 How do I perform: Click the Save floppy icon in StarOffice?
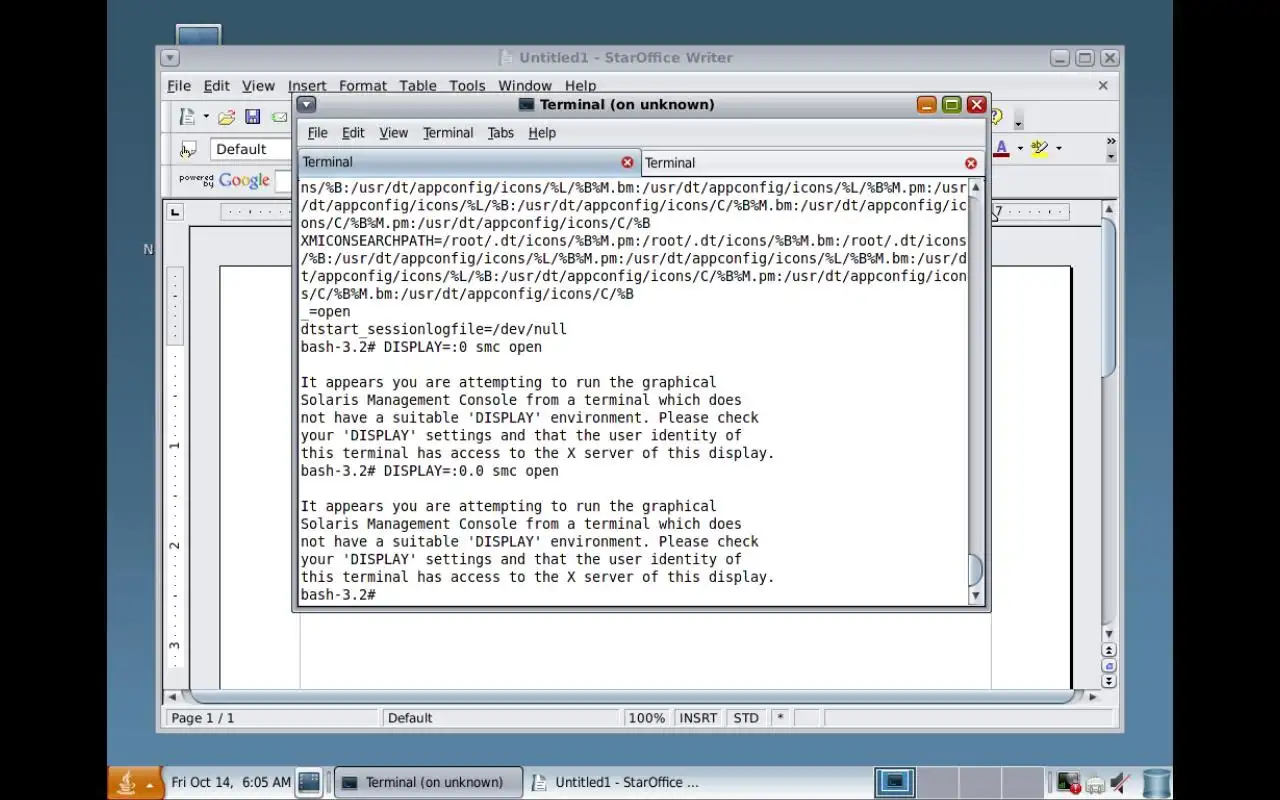coord(253,117)
